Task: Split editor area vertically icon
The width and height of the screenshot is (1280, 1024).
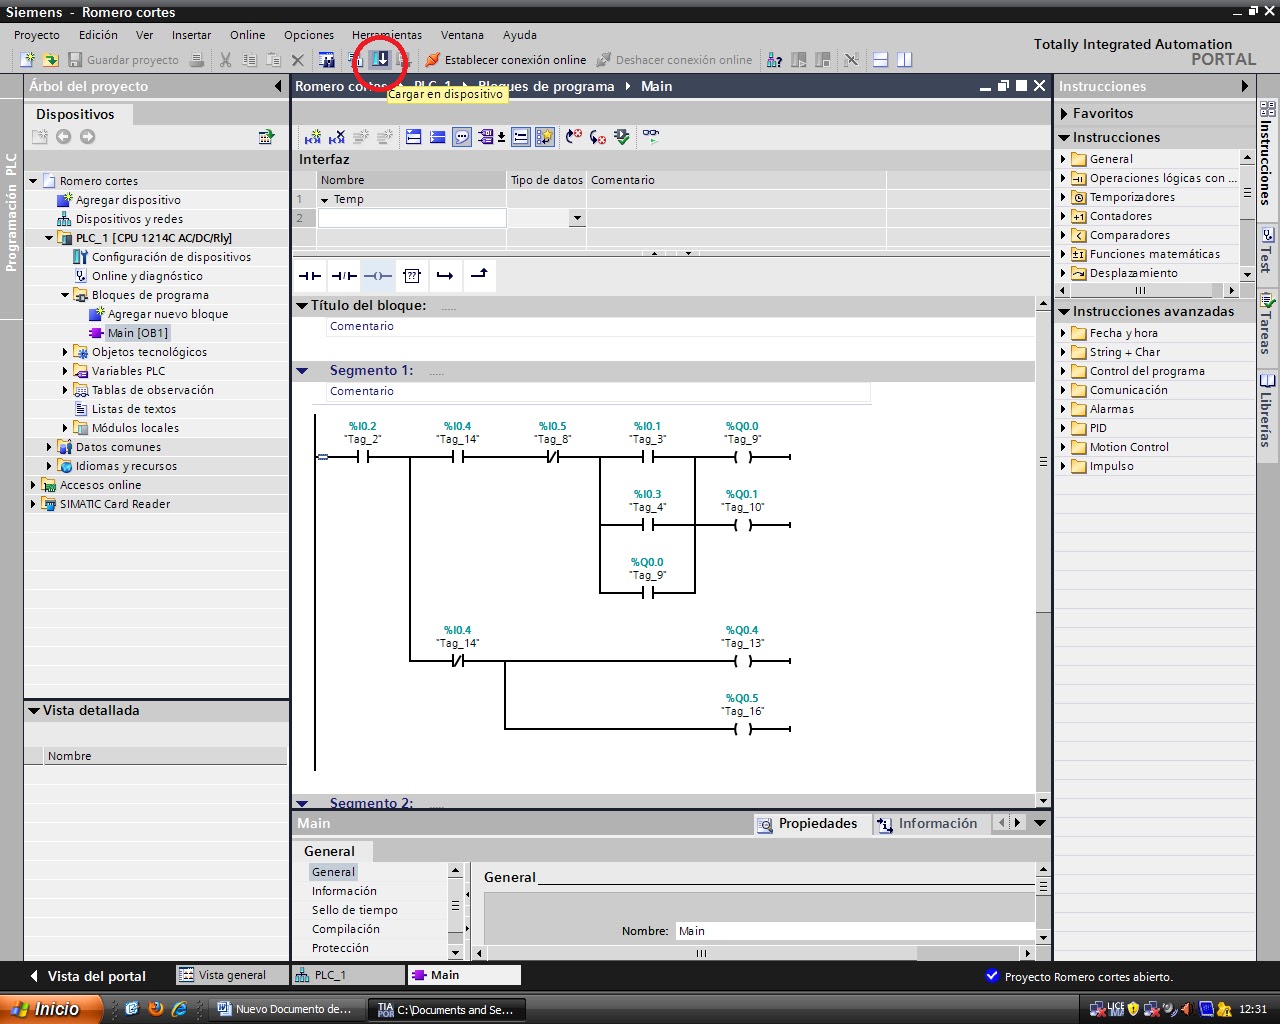Action: pyautogui.click(x=904, y=60)
